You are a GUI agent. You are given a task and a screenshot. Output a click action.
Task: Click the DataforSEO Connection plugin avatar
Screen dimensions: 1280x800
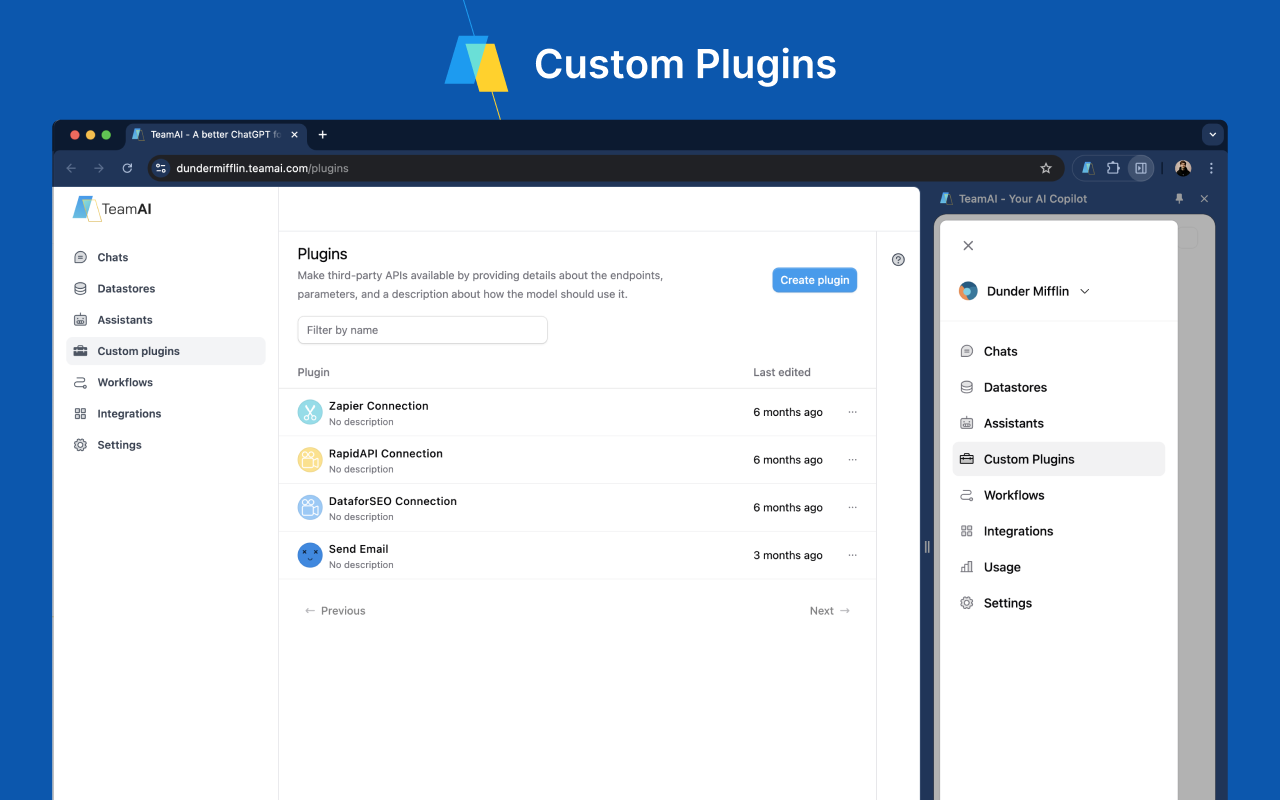[x=310, y=507]
